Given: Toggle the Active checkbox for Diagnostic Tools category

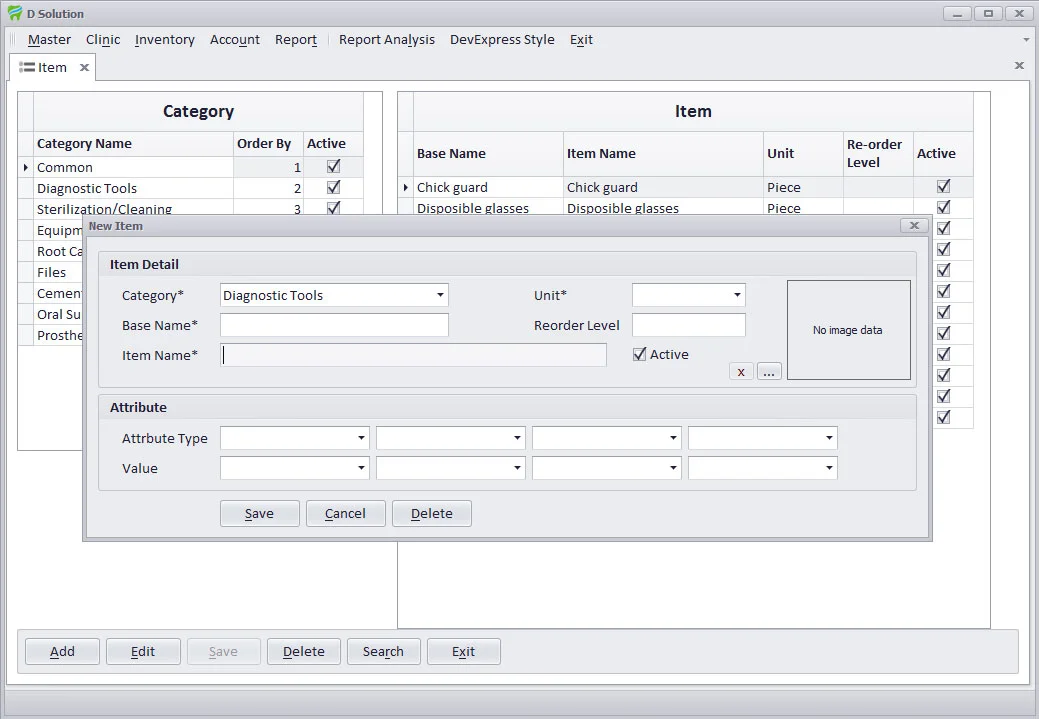Looking at the screenshot, I should (333, 188).
